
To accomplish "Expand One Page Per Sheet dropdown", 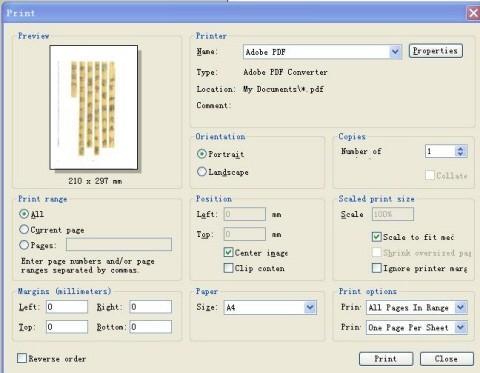I will [x=461, y=327].
